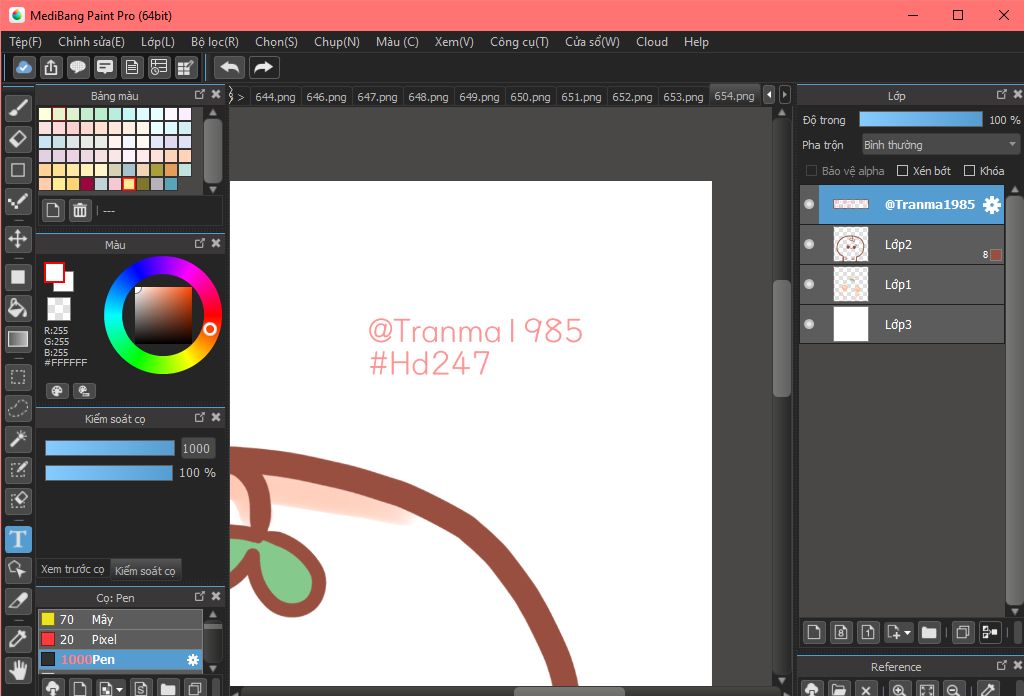Select the Magic Wand tool
The height and width of the screenshot is (696, 1024).
[18, 439]
